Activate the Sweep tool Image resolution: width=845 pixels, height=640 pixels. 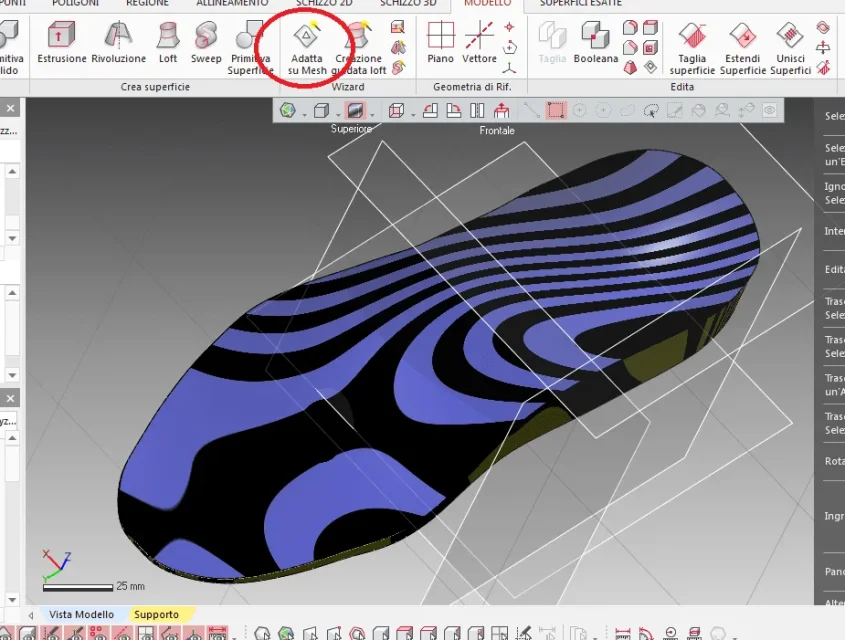pos(206,46)
